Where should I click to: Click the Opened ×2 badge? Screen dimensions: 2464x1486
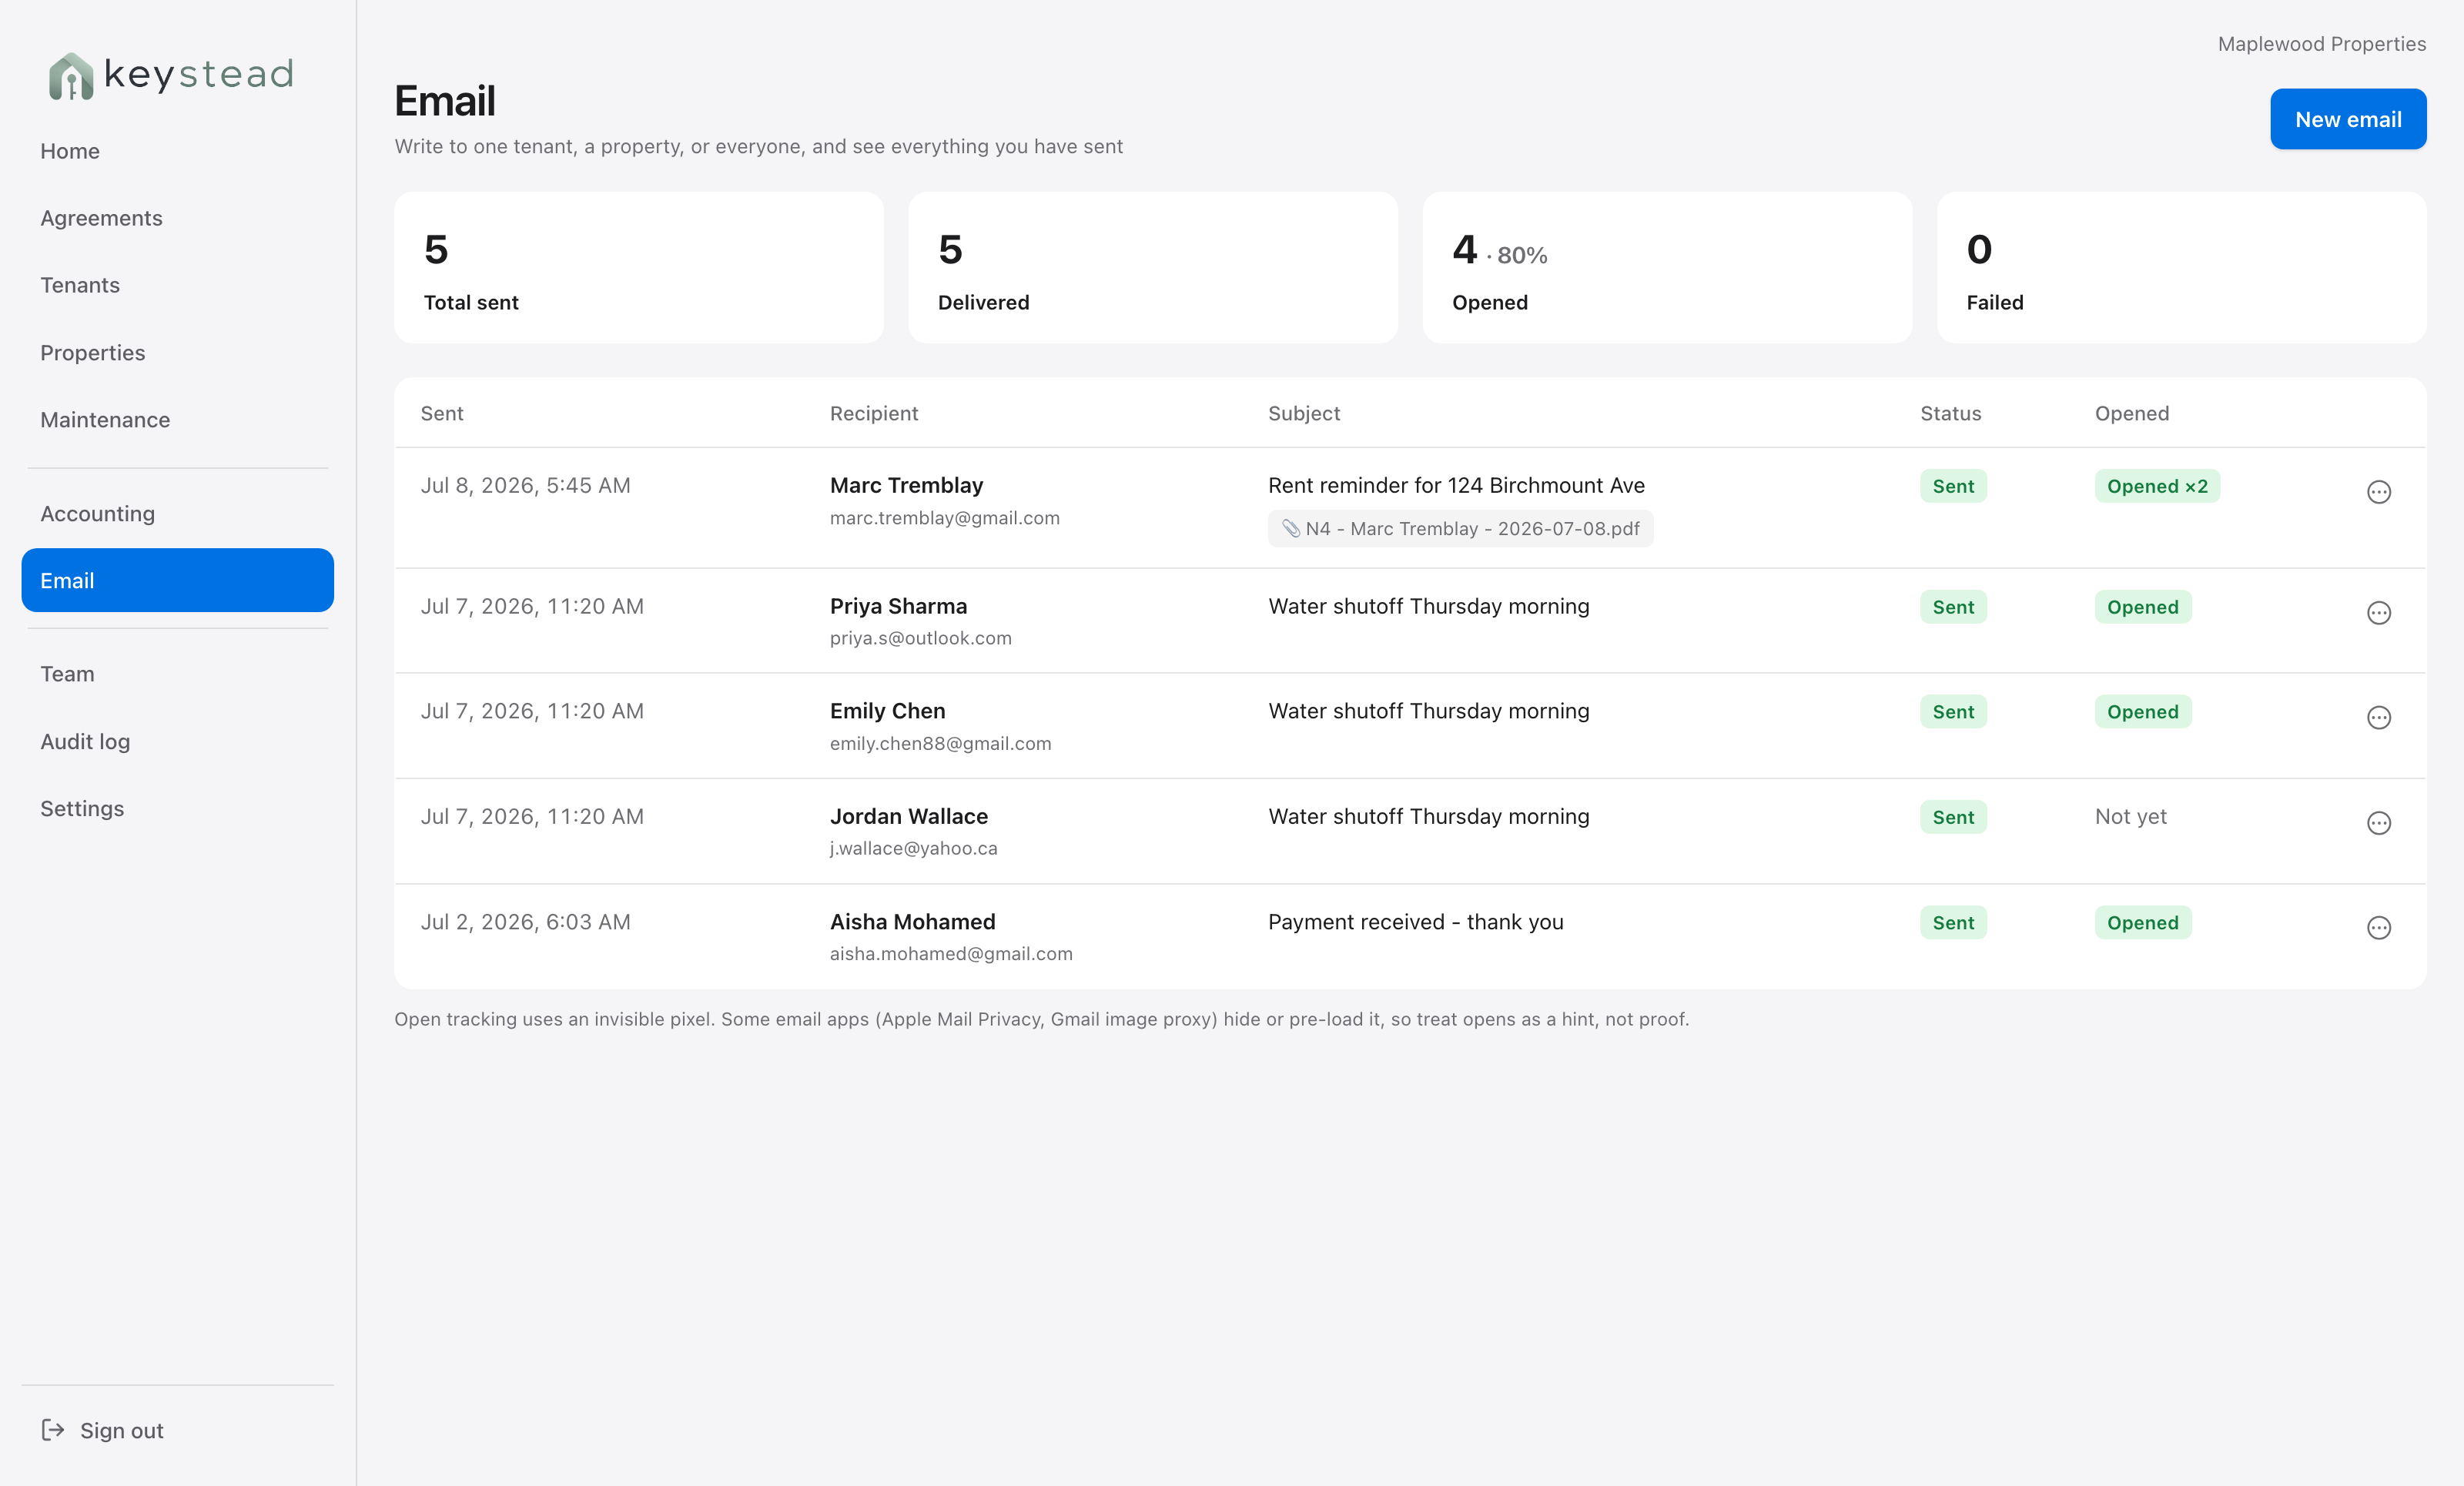2157,486
